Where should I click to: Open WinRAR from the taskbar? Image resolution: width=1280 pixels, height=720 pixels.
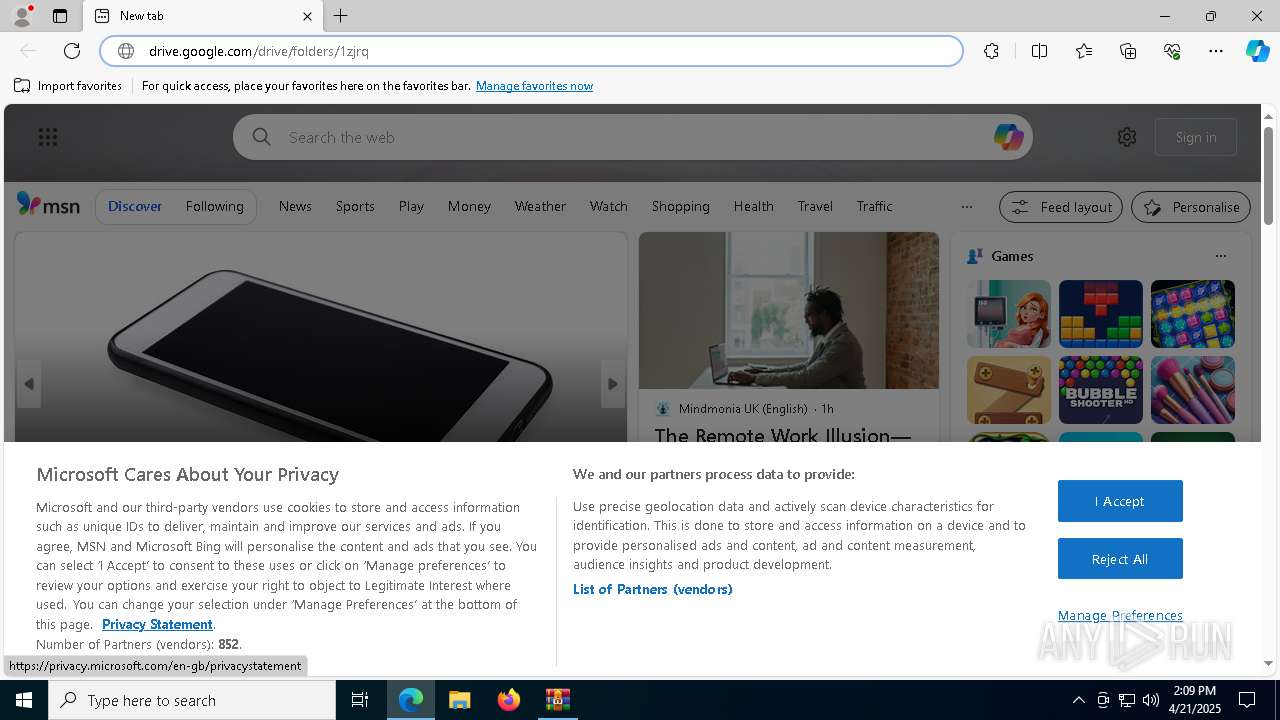pos(557,700)
